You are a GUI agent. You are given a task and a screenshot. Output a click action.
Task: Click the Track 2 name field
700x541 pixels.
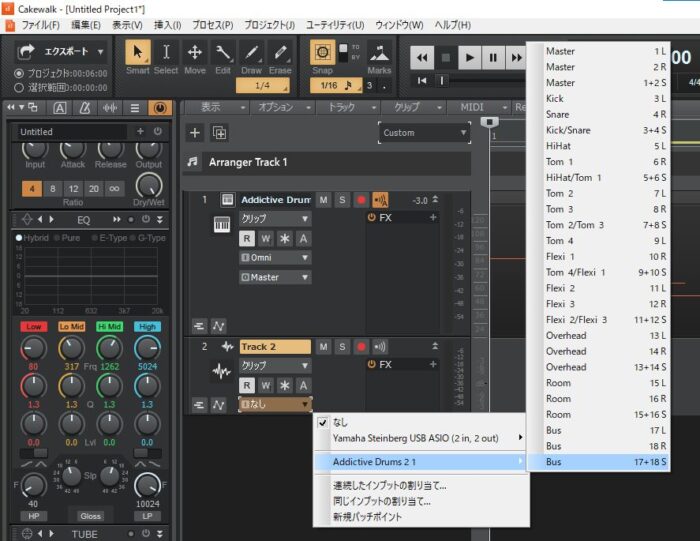pyautogui.click(x=275, y=347)
